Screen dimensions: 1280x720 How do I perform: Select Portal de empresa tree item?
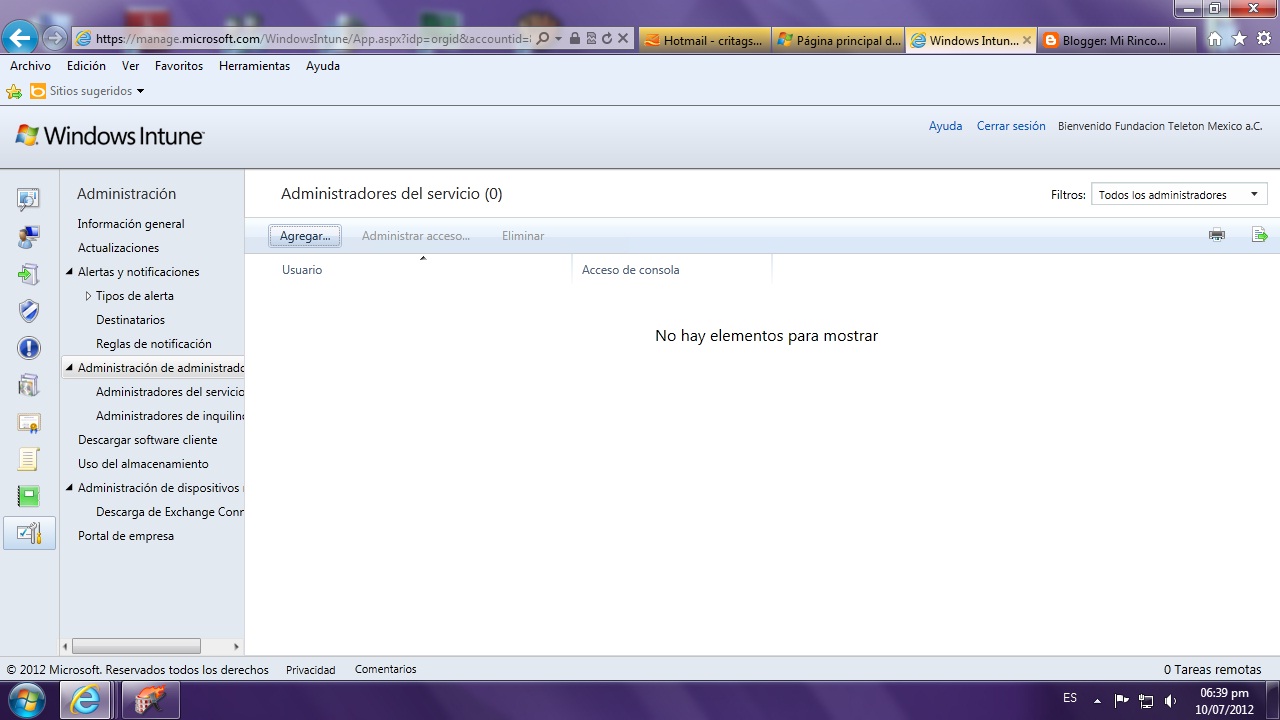pyautogui.click(x=126, y=536)
